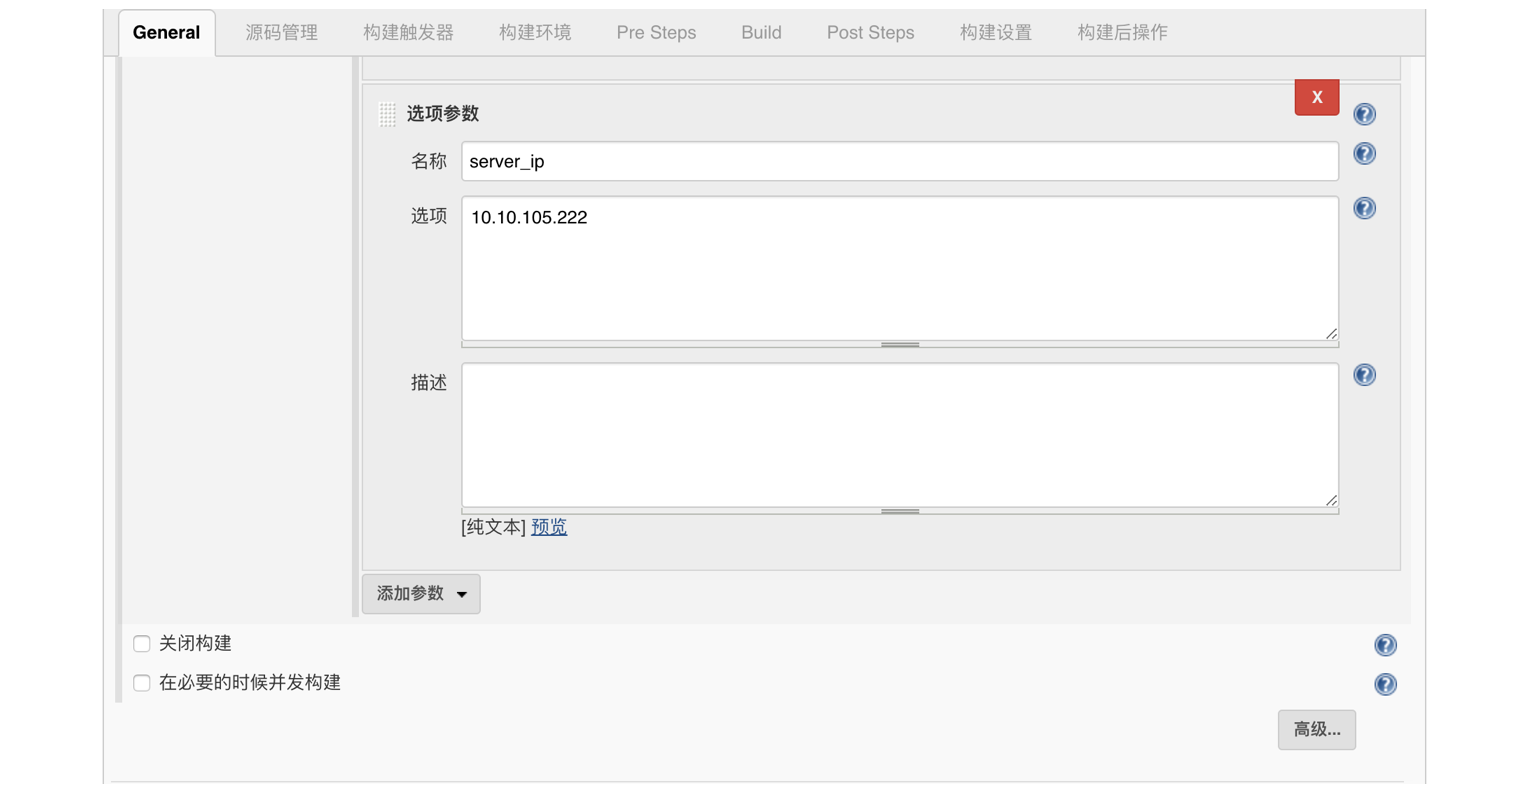Enable the 在必要的时候并发构建 checkbox

(142, 683)
